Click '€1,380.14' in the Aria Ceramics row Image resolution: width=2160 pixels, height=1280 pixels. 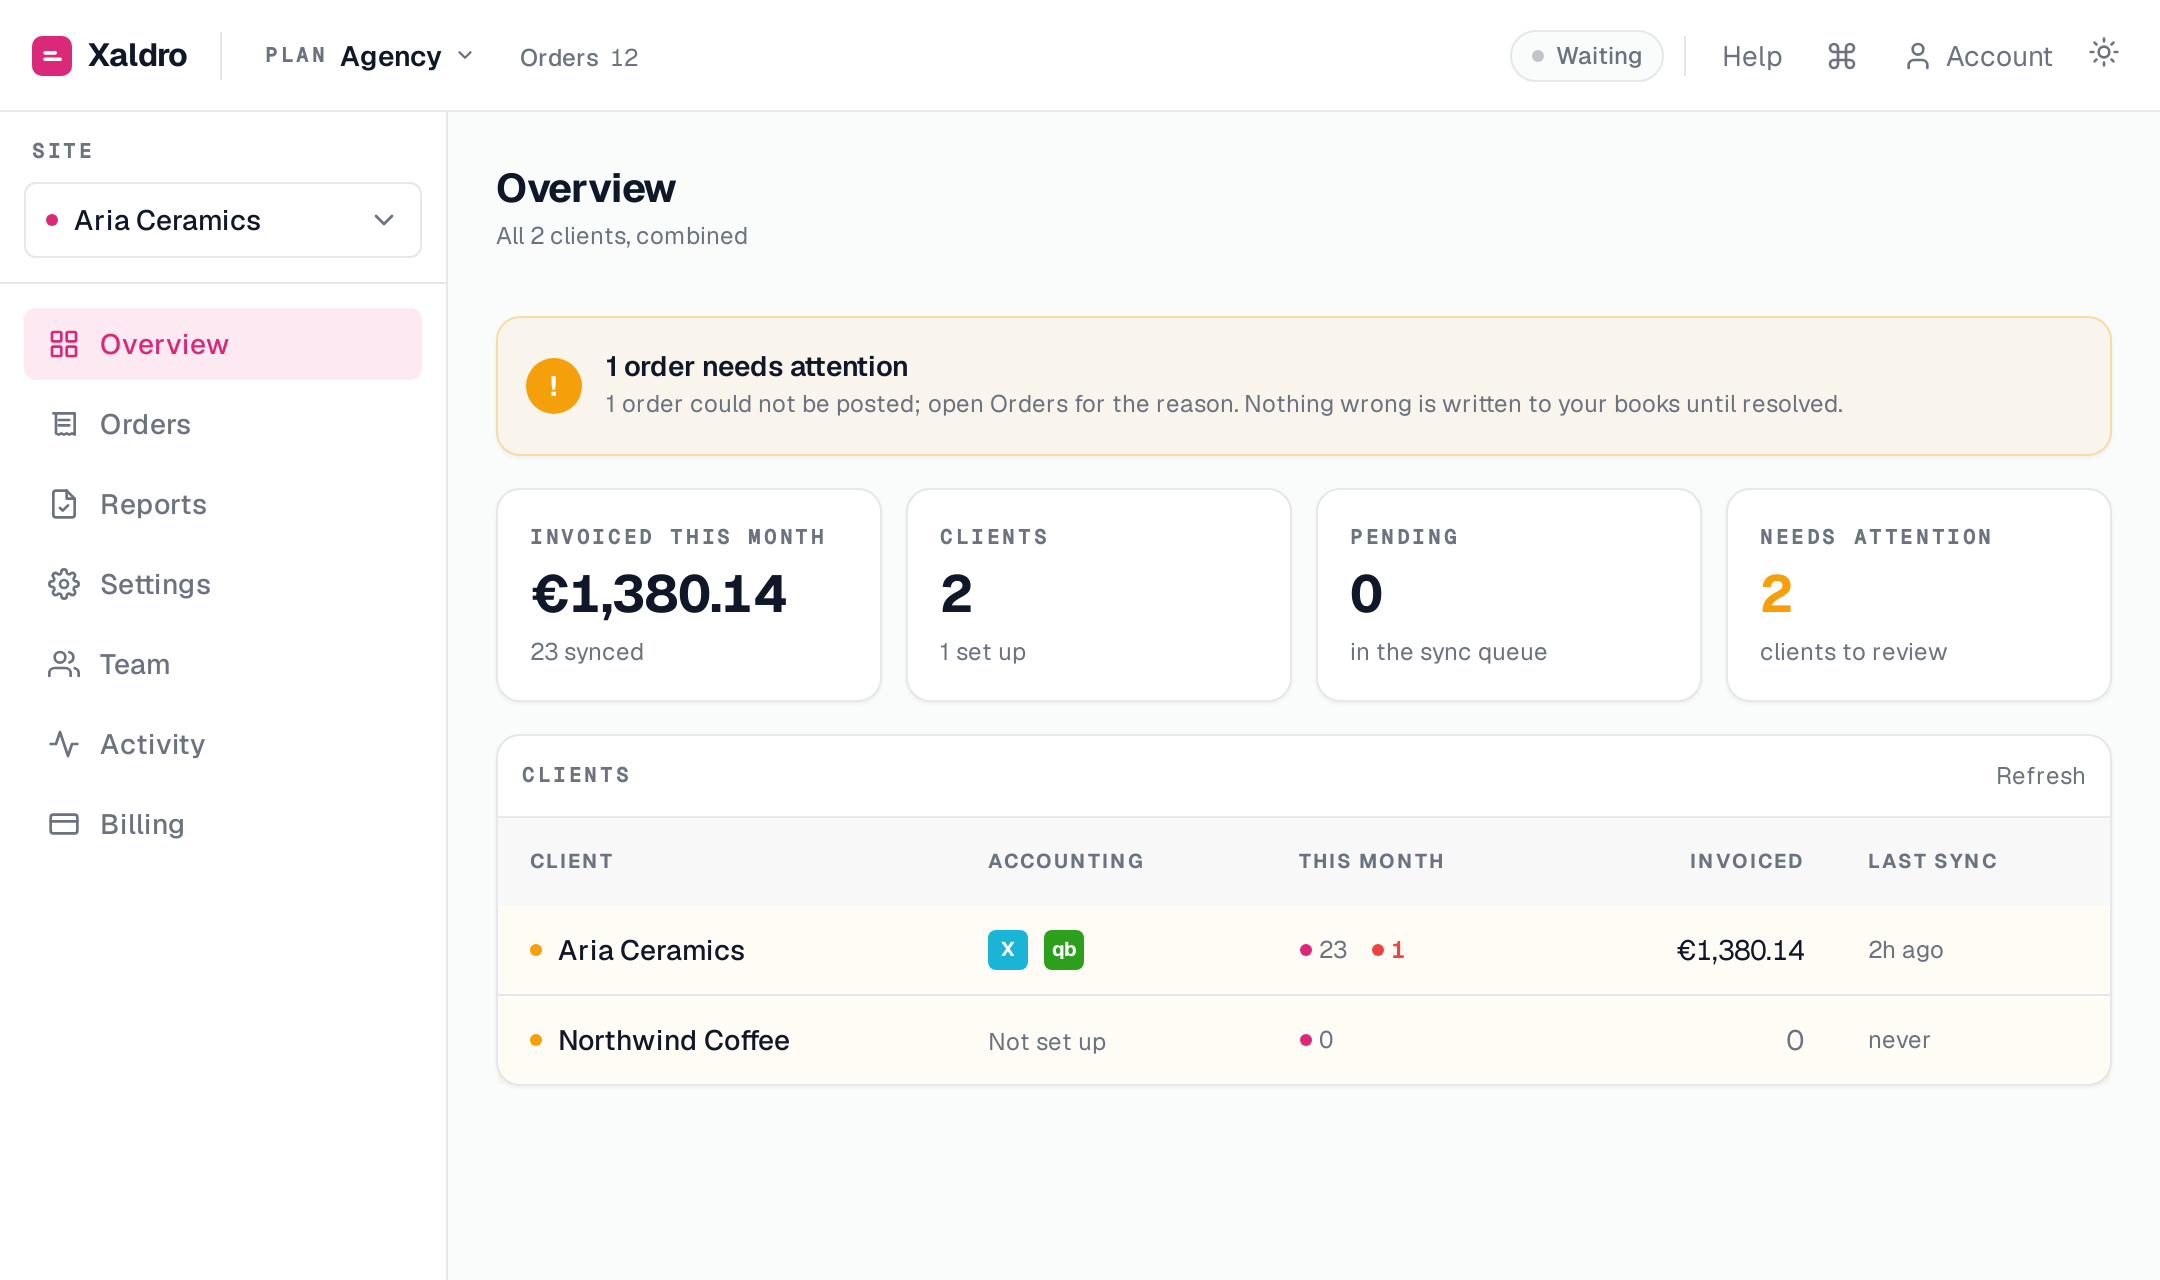tap(1740, 950)
